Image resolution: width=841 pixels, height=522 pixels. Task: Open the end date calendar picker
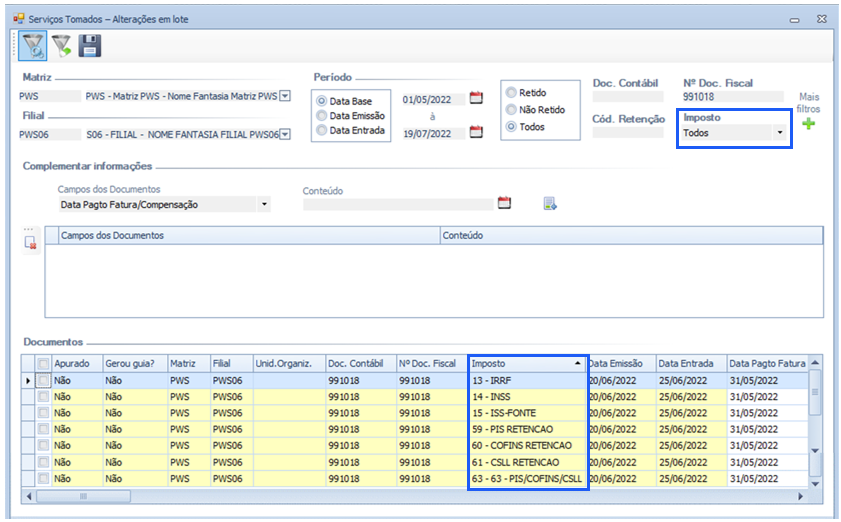pos(476,131)
